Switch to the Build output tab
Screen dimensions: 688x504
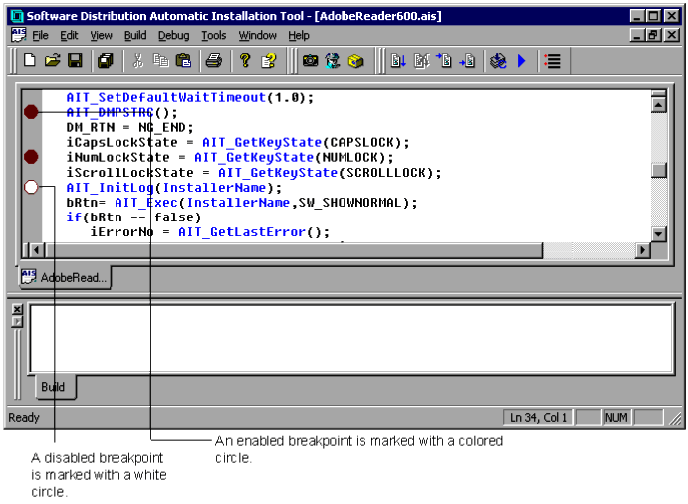coord(52,387)
